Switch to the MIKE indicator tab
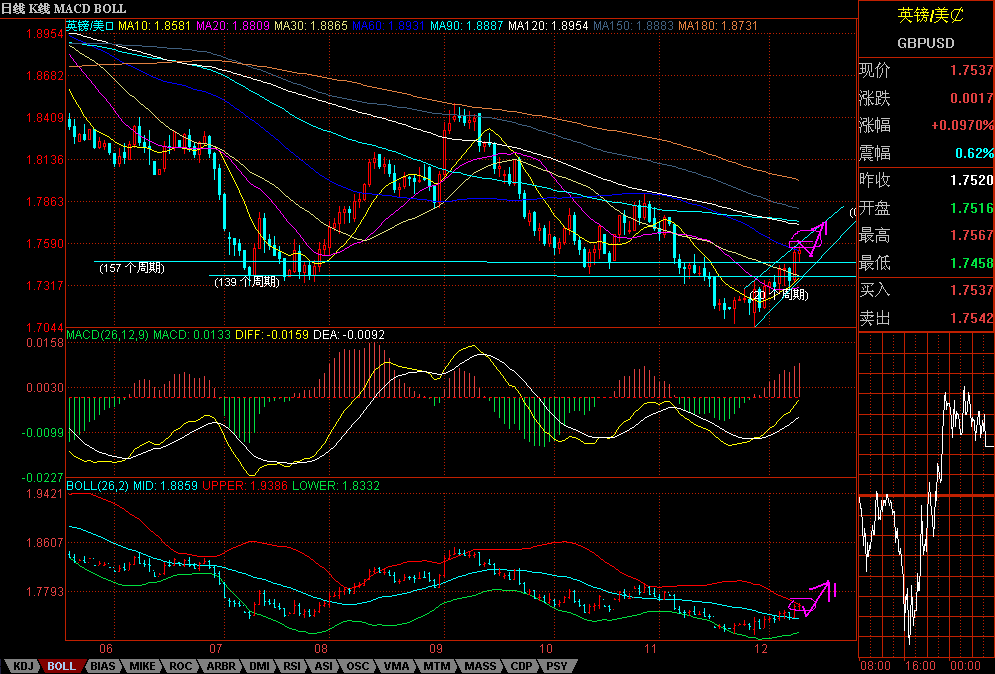 pyautogui.click(x=142, y=666)
